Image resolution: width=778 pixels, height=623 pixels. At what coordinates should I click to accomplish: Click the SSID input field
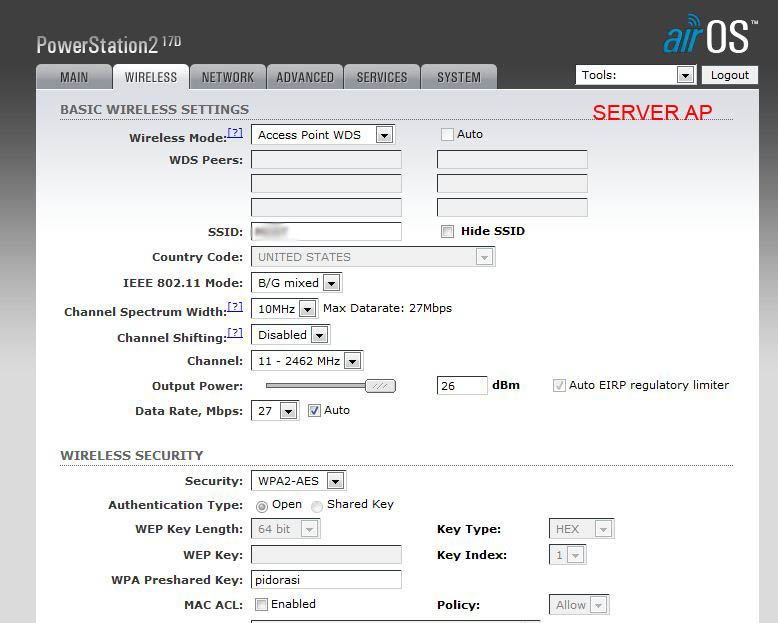point(326,231)
